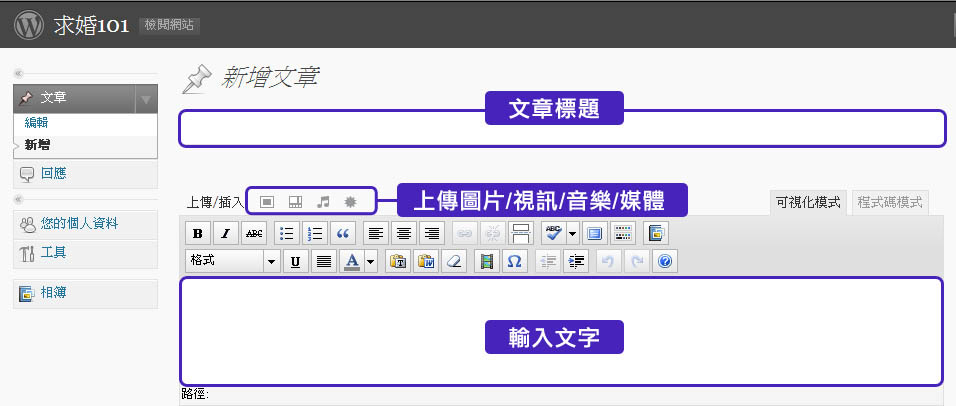Toggle strikethrough text formatting
The height and width of the screenshot is (406, 956).
254,234
